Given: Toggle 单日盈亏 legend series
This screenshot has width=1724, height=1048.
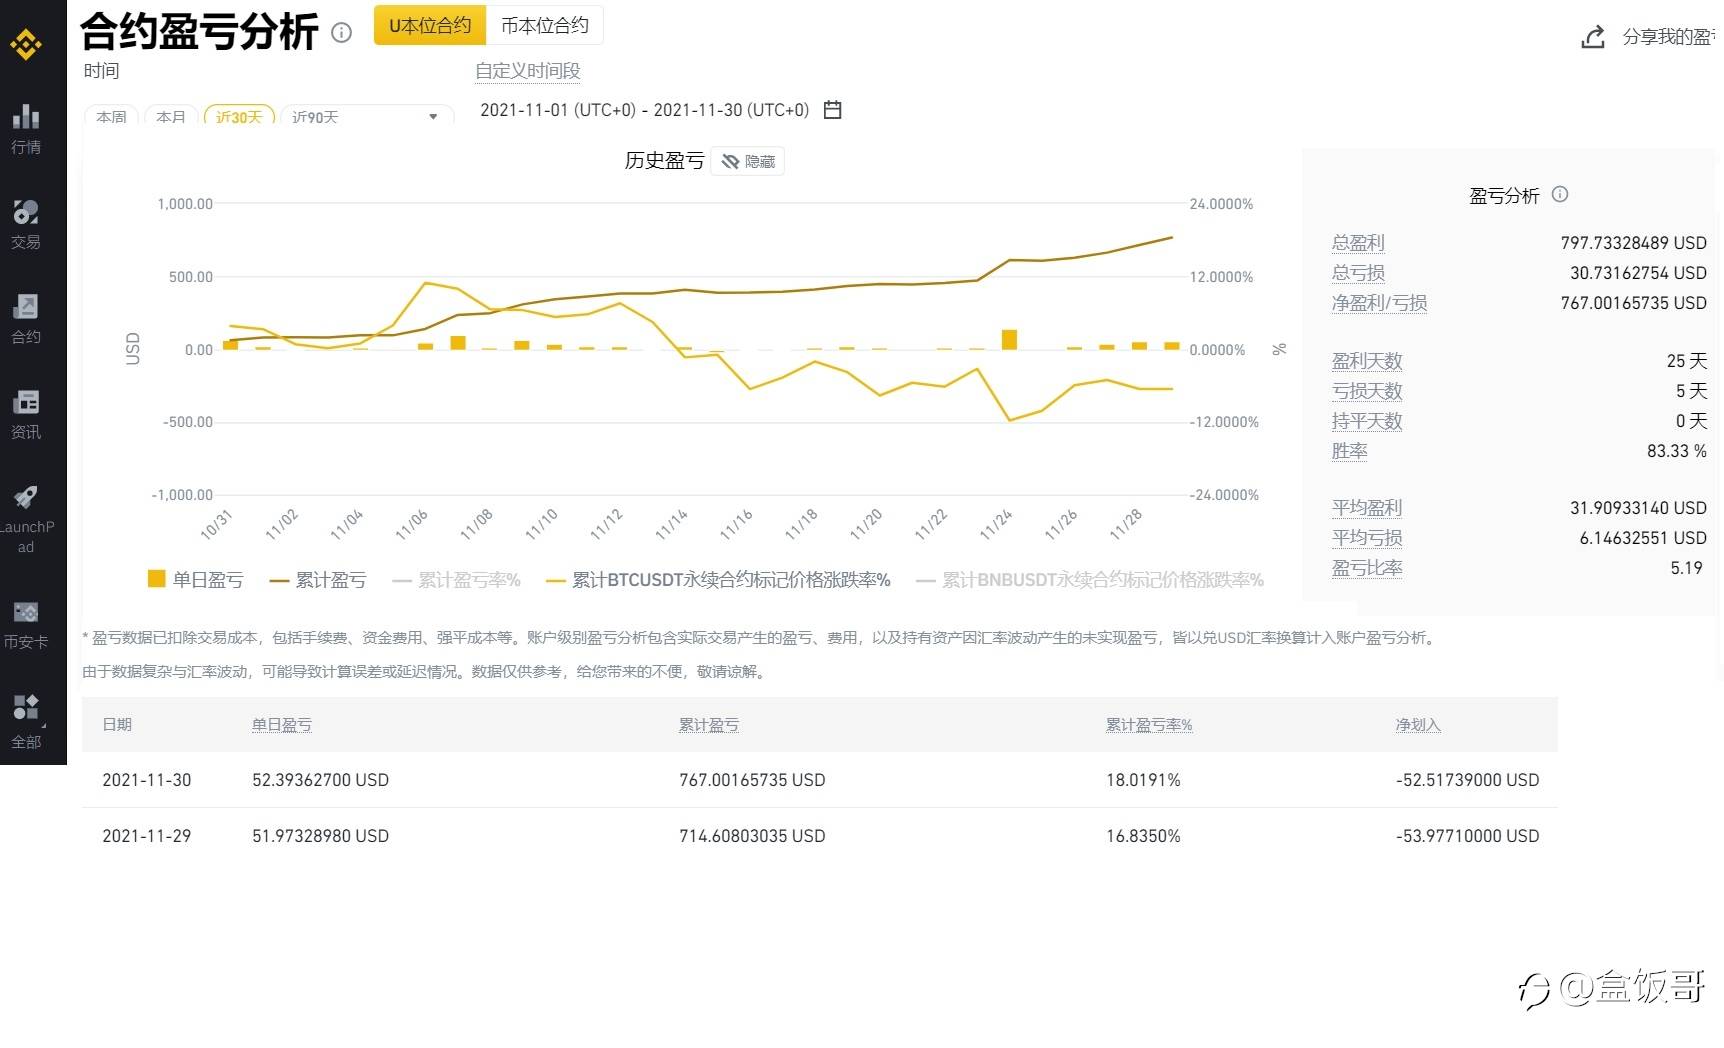Looking at the screenshot, I should [196, 580].
